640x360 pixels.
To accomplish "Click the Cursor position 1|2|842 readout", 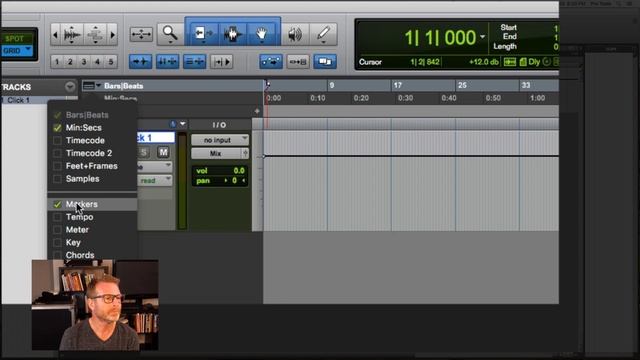I will pyautogui.click(x=425, y=62).
